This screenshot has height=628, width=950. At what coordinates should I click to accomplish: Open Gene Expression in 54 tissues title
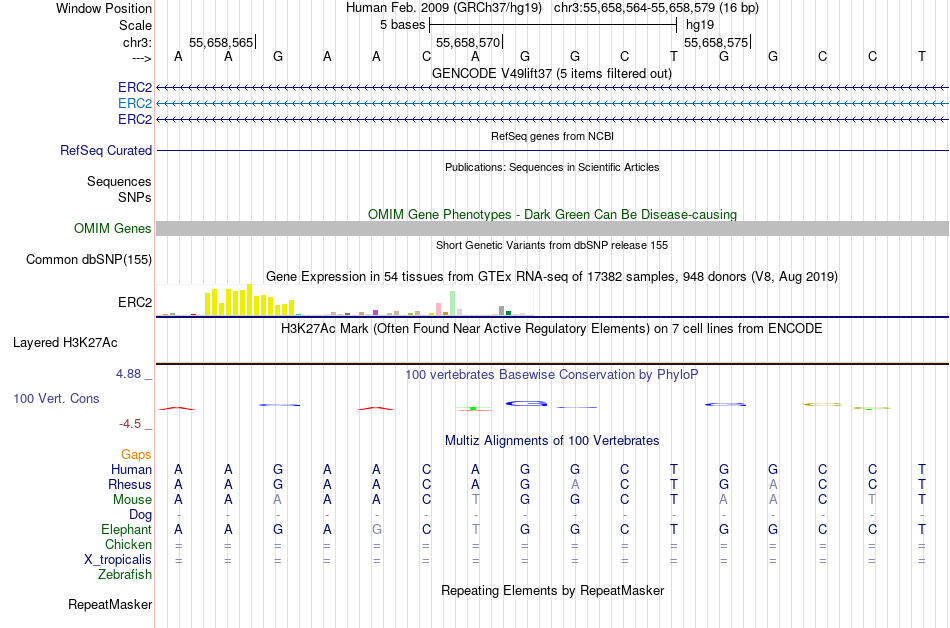pyautogui.click(x=552, y=277)
